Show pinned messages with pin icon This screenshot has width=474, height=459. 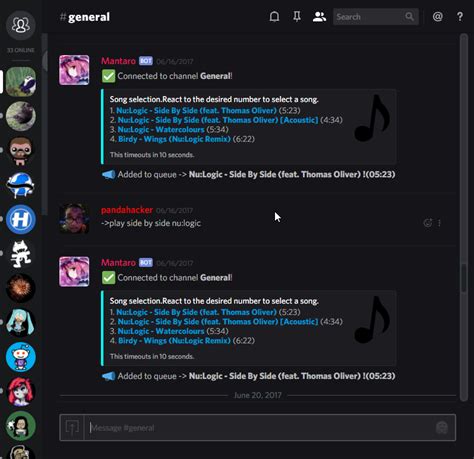(x=297, y=17)
